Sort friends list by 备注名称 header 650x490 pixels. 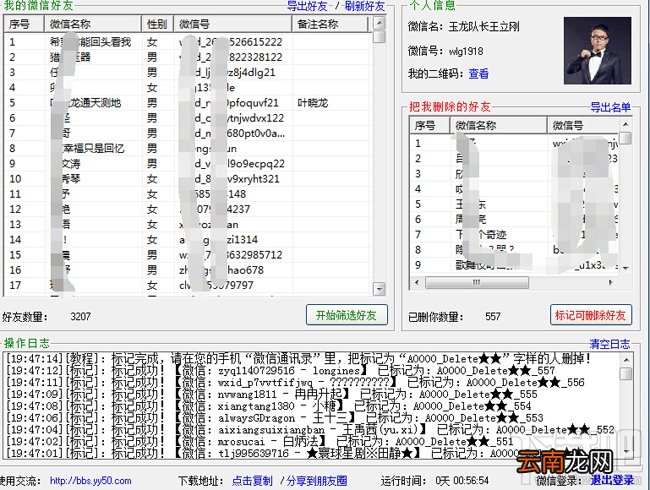tap(330, 24)
